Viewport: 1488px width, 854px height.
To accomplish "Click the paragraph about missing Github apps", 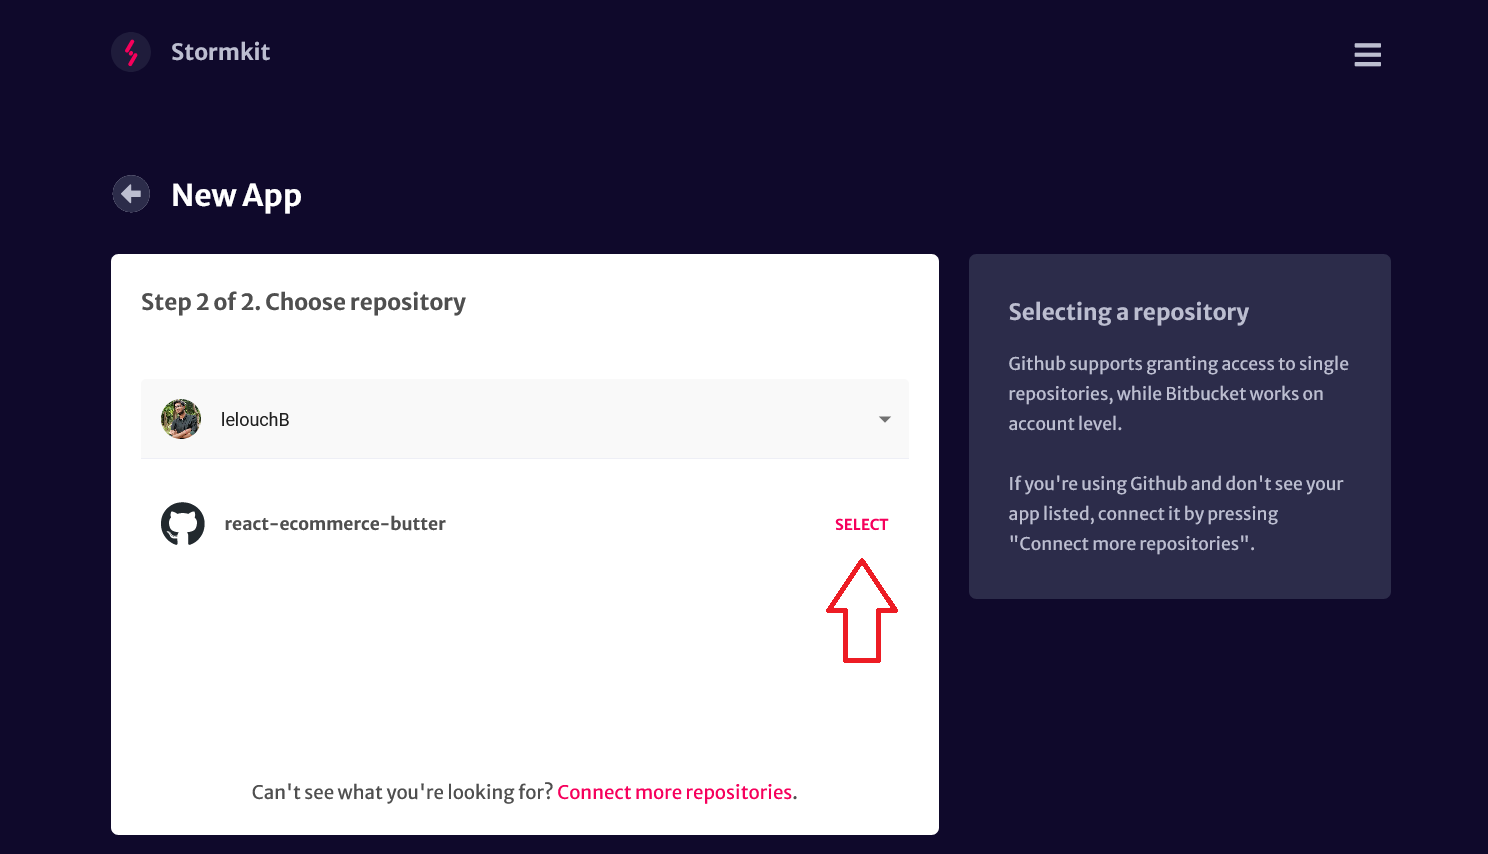I will point(1175,514).
